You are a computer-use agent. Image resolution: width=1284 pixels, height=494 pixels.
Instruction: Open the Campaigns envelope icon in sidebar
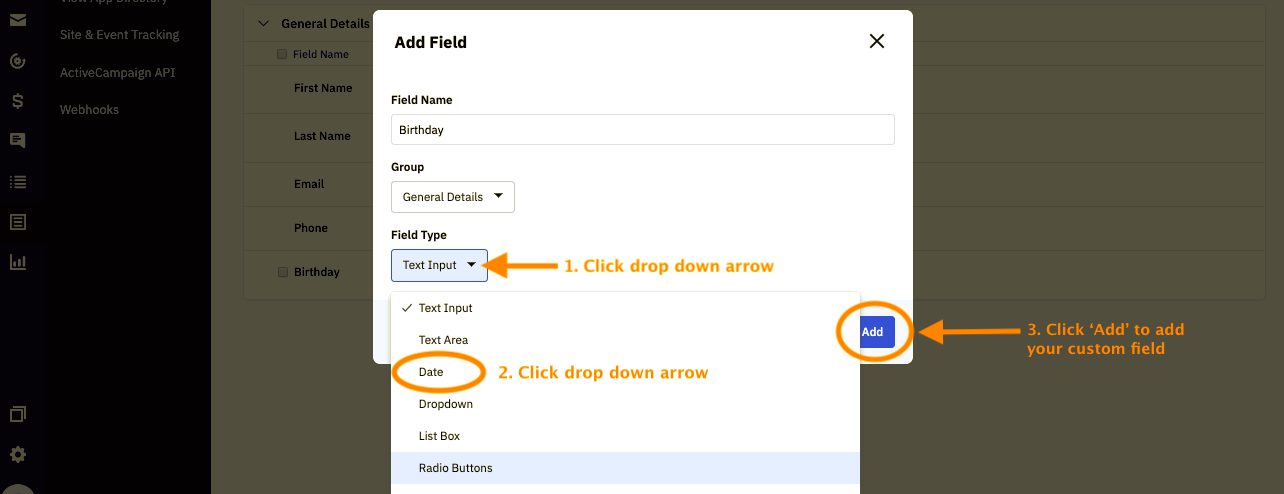[17, 21]
